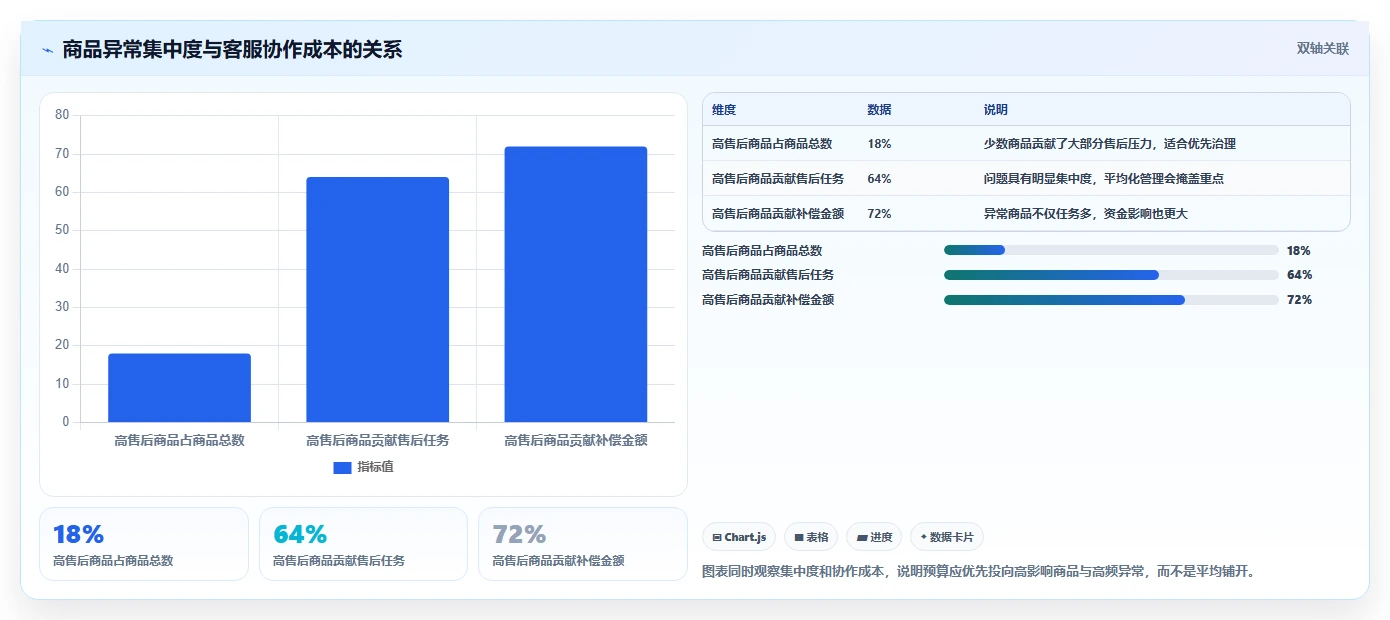The image size is (1390, 620).
Task: Click progress label 高售后商品贡献补偿金额
Action: coord(768,300)
